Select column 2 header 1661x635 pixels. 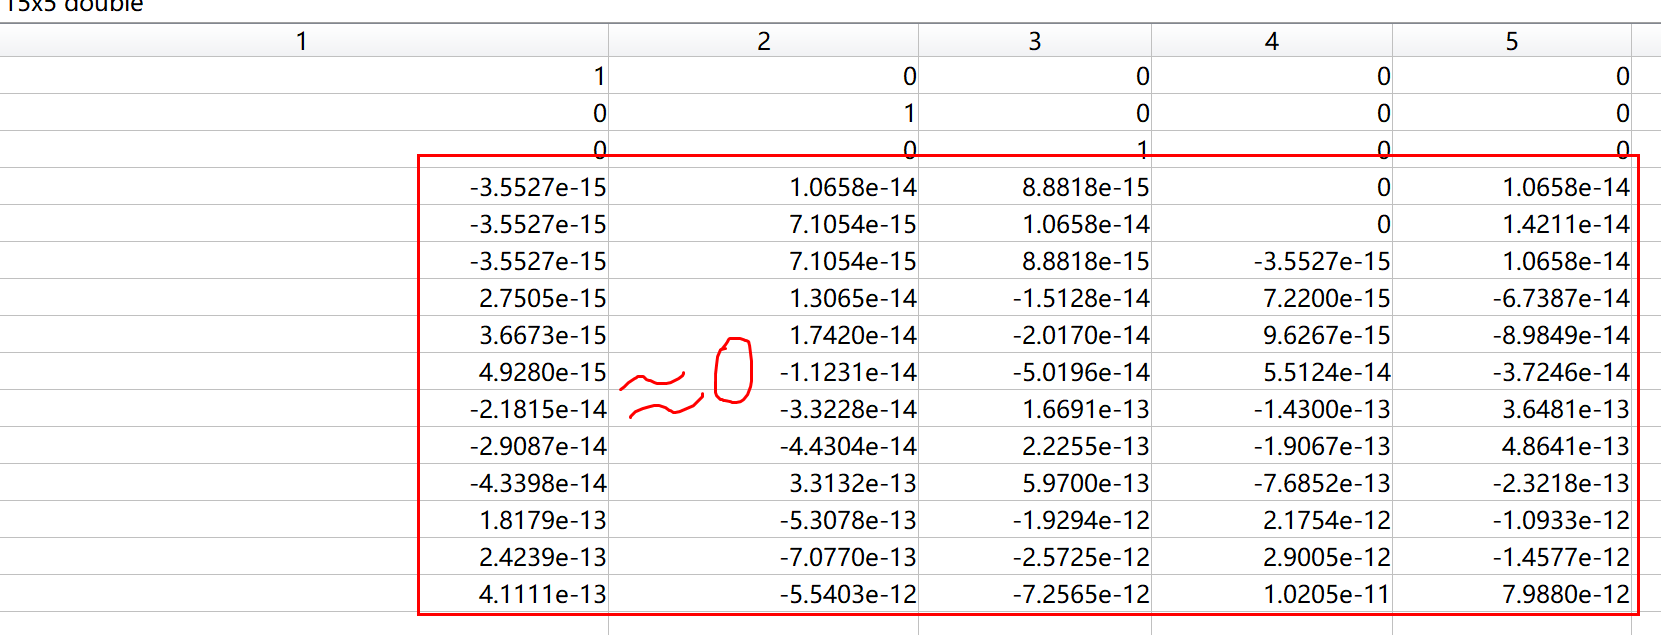pos(763,41)
